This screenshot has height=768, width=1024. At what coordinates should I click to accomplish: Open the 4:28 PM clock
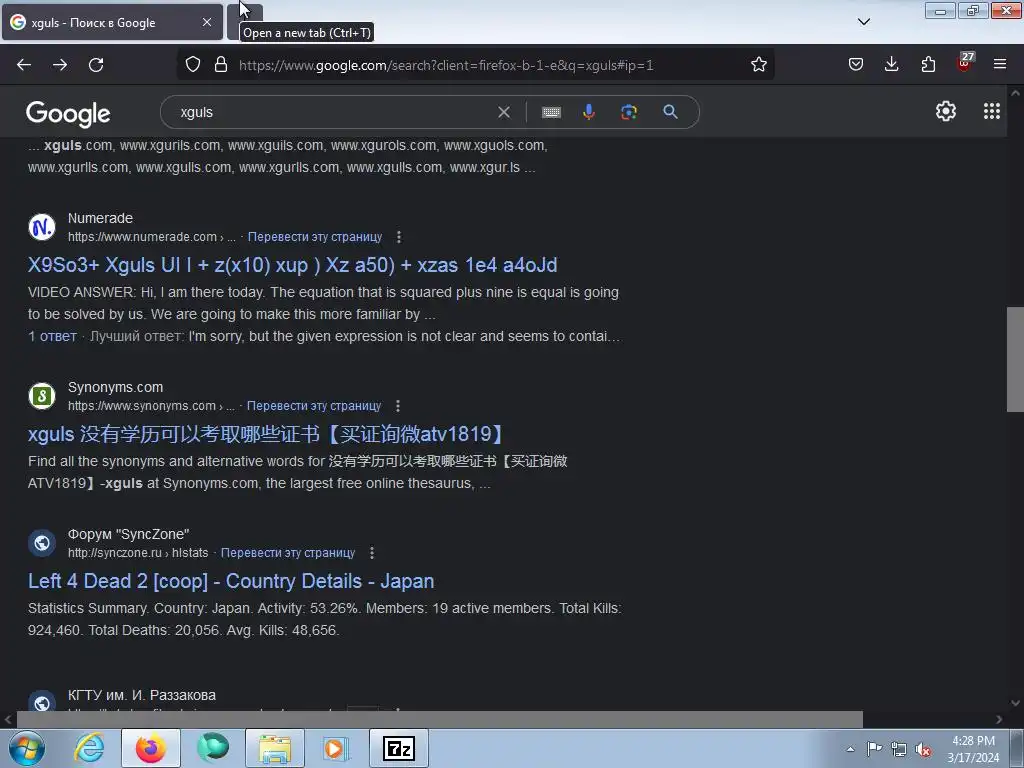(x=973, y=749)
